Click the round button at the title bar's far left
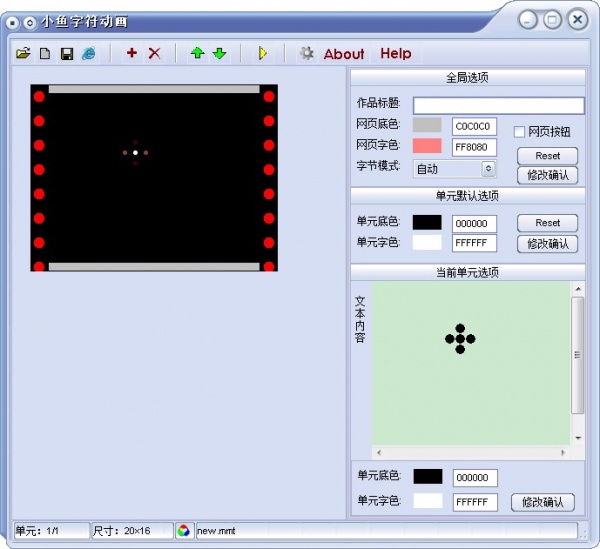This screenshot has height=549, width=600. pyautogui.click(x=12, y=23)
